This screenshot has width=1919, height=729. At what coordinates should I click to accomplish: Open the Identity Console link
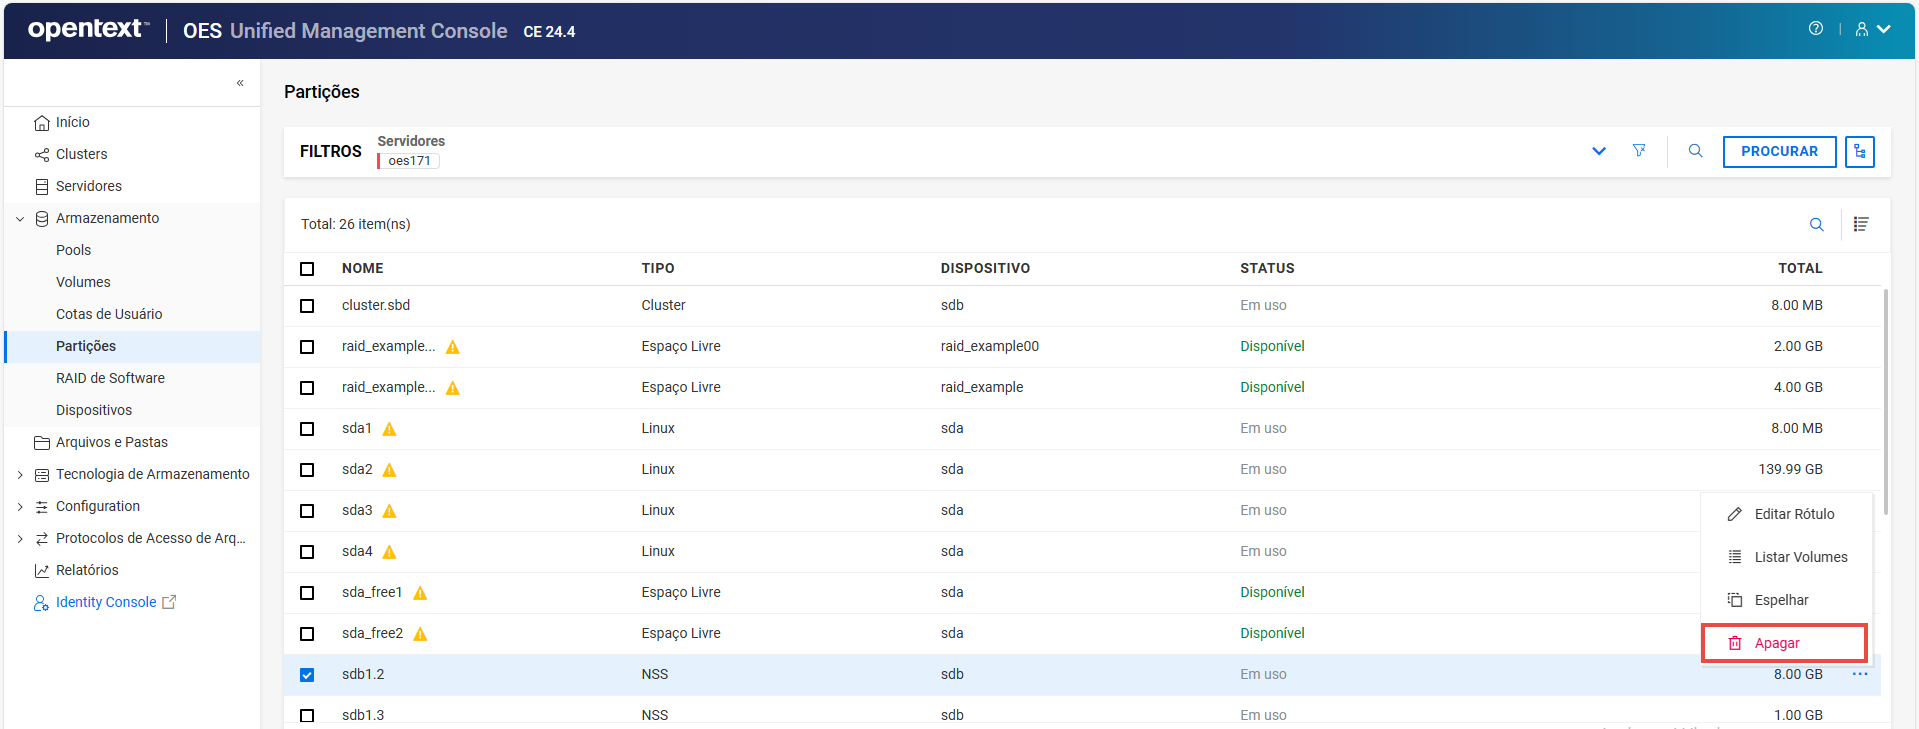click(106, 602)
